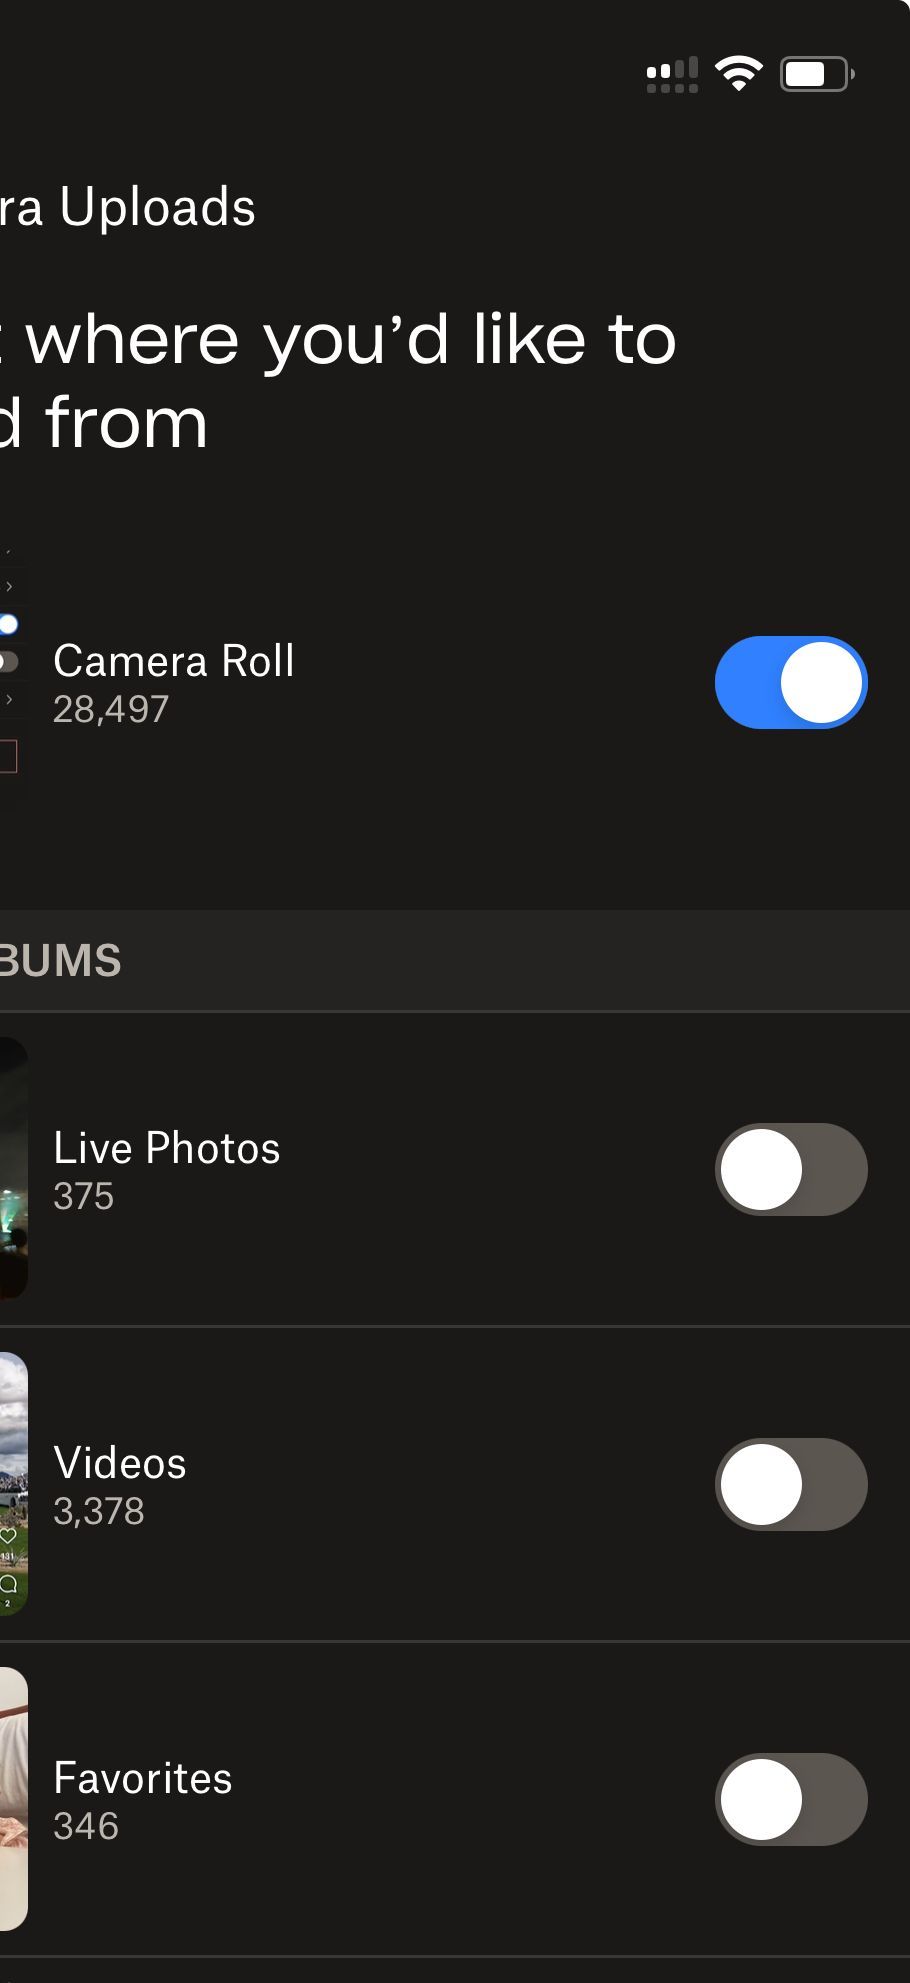Screen dimensions: 910x1983
Task: Click the Camera Roll label
Action: [173, 661]
